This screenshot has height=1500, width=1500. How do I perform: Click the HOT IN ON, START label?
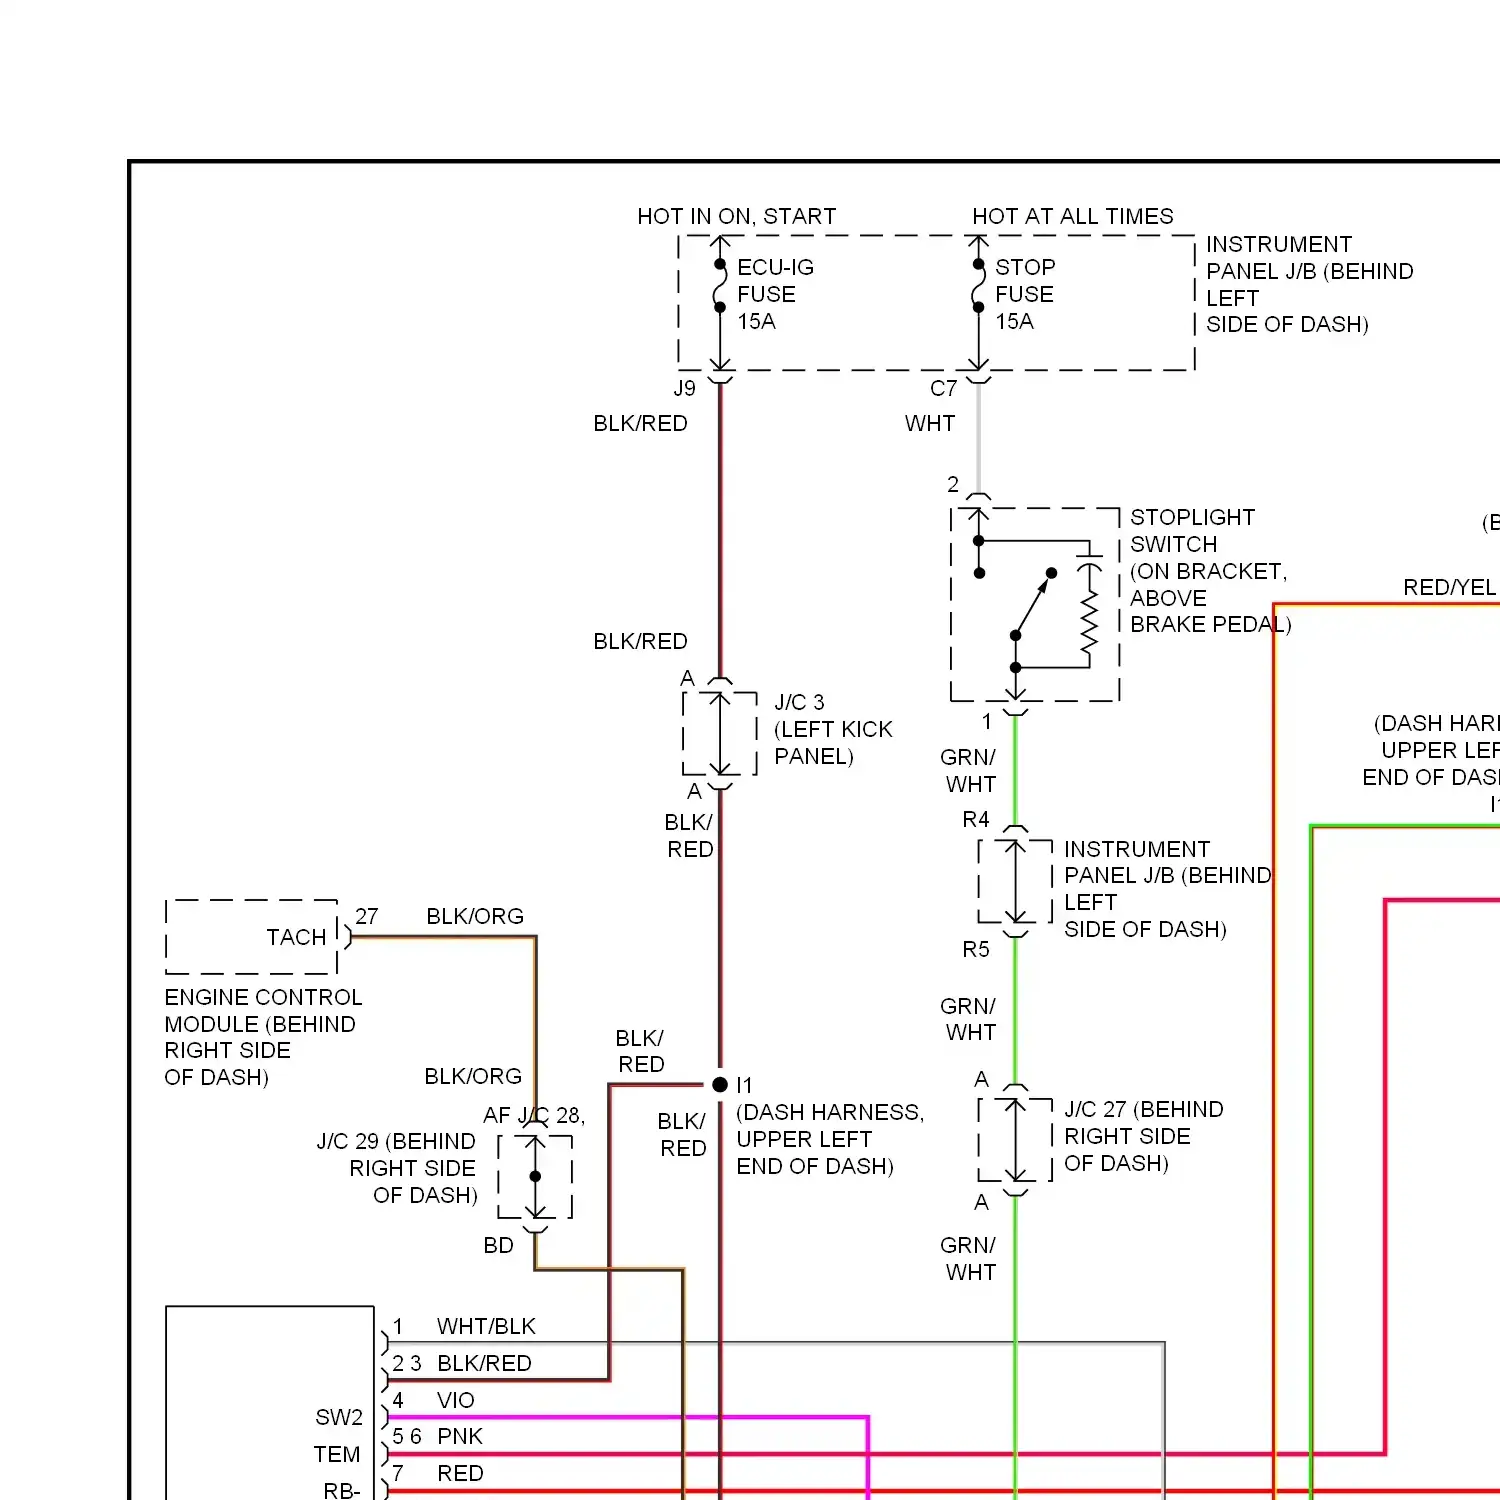(x=736, y=216)
